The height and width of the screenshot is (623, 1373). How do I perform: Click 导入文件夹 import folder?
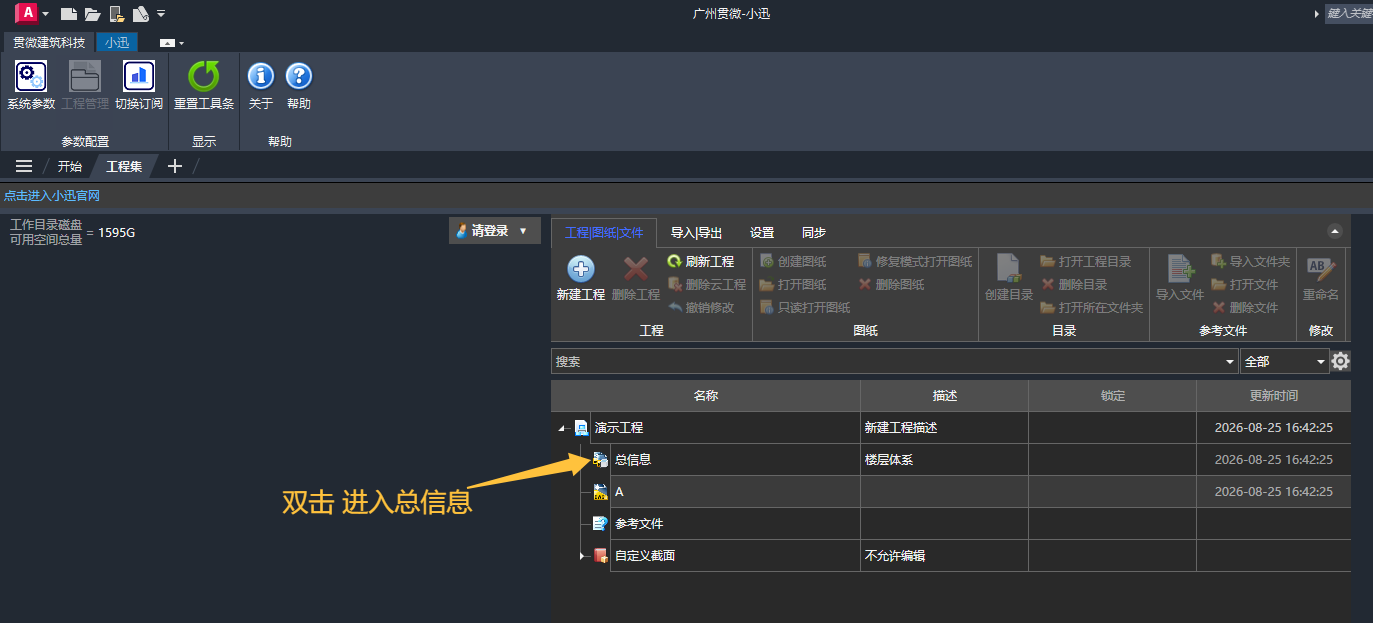point(1251,261)
